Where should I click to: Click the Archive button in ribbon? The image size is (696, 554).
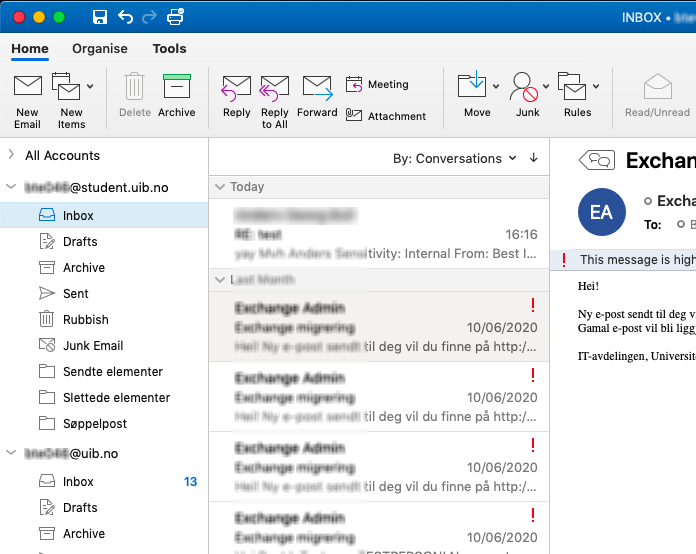tap(176, 88)
